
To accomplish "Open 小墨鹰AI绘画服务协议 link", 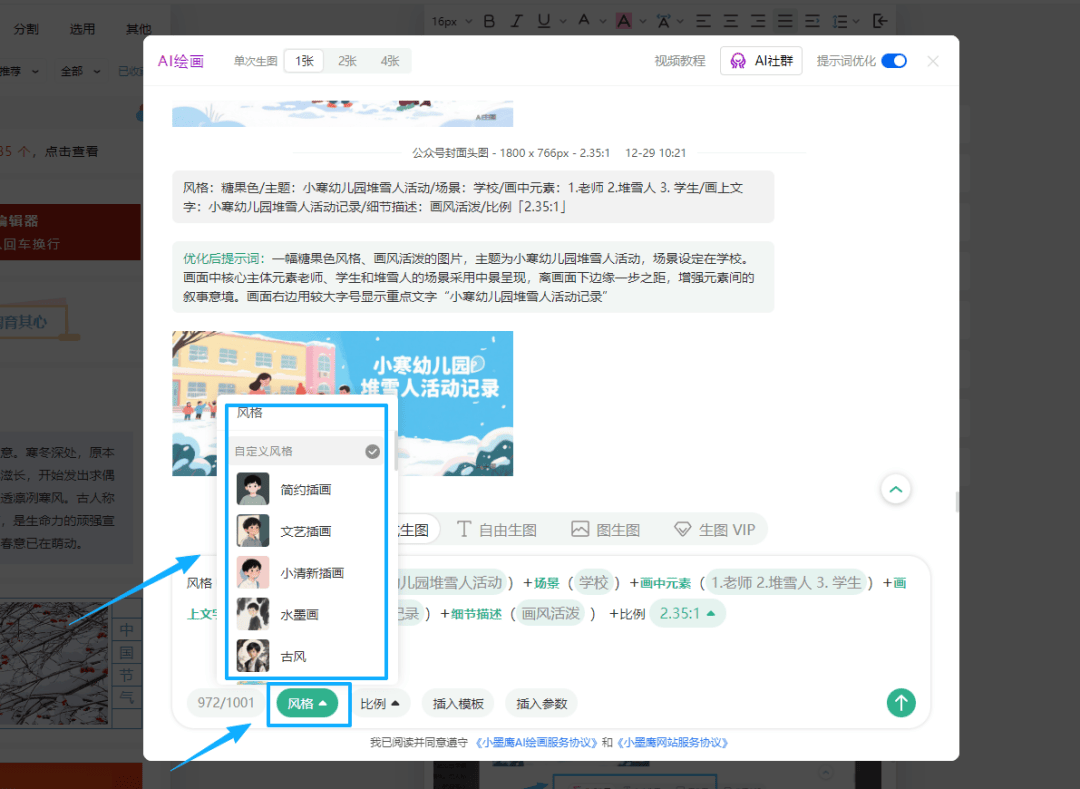I will (536, 743).
